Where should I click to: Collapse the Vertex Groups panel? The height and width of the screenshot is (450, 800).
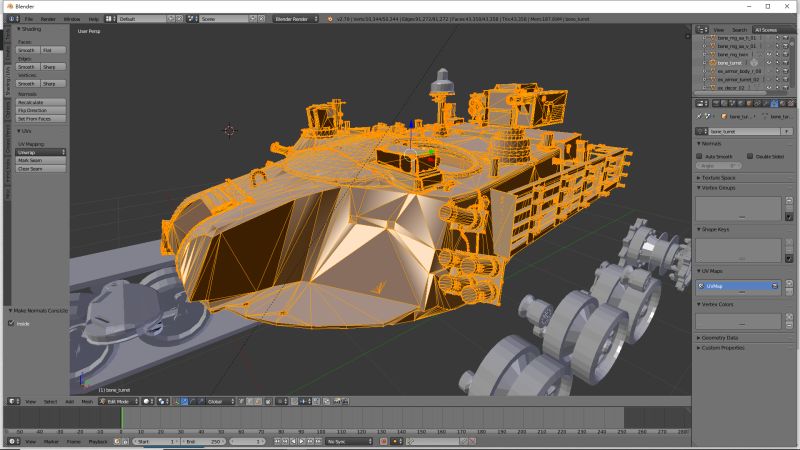tap(716, 188)
